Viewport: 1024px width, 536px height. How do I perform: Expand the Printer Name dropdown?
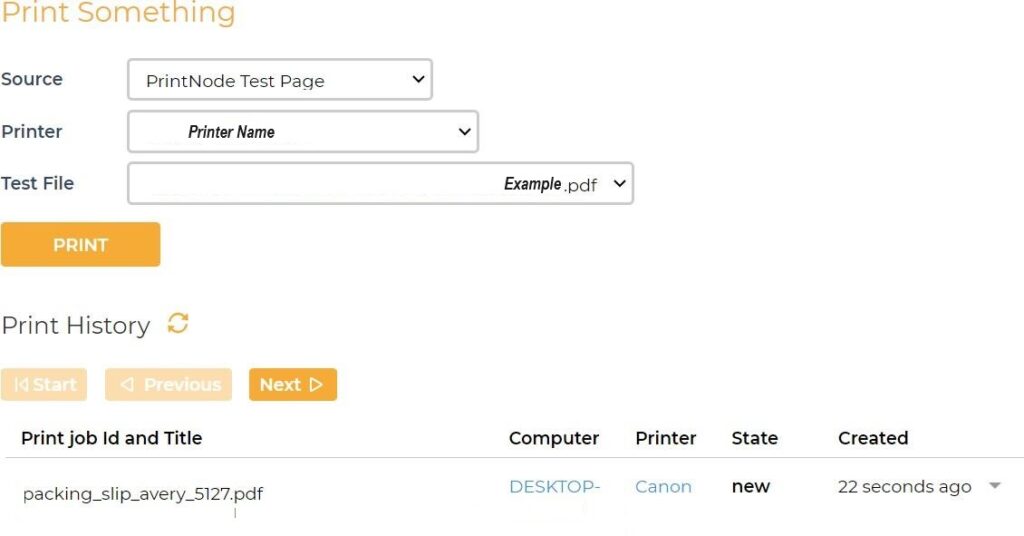click(302, 131)
